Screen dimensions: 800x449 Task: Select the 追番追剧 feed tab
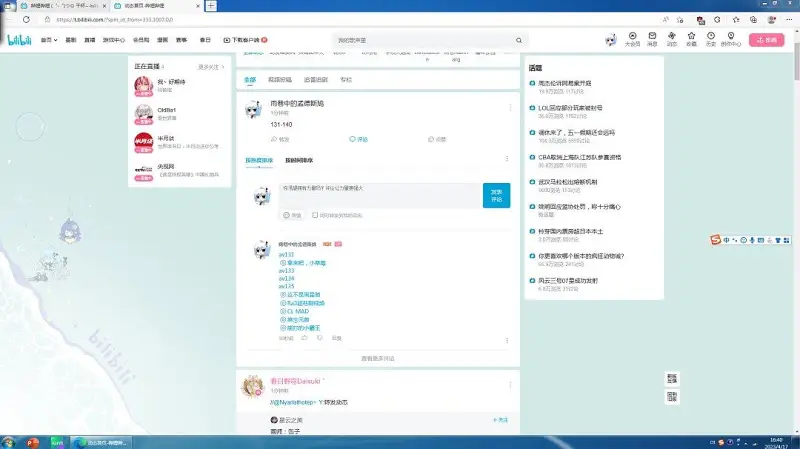pos(316,80)
